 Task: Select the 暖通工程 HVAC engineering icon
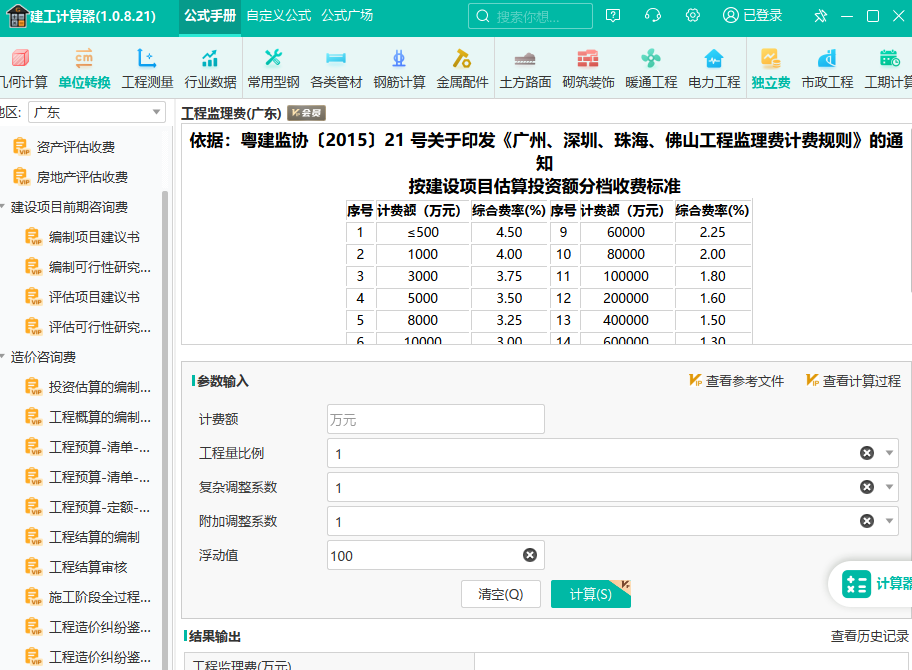(651, 69)
